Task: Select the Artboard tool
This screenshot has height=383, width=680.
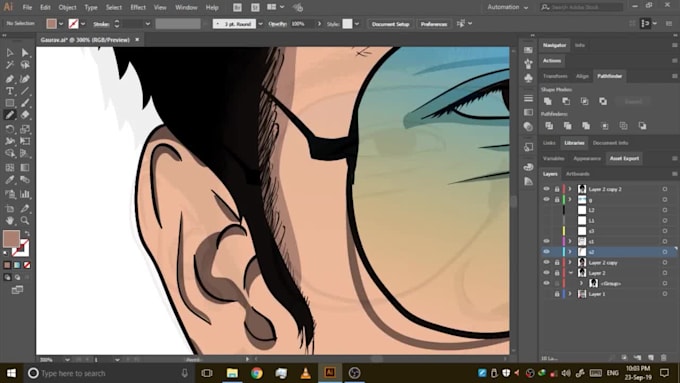Action: pos(10,208)
